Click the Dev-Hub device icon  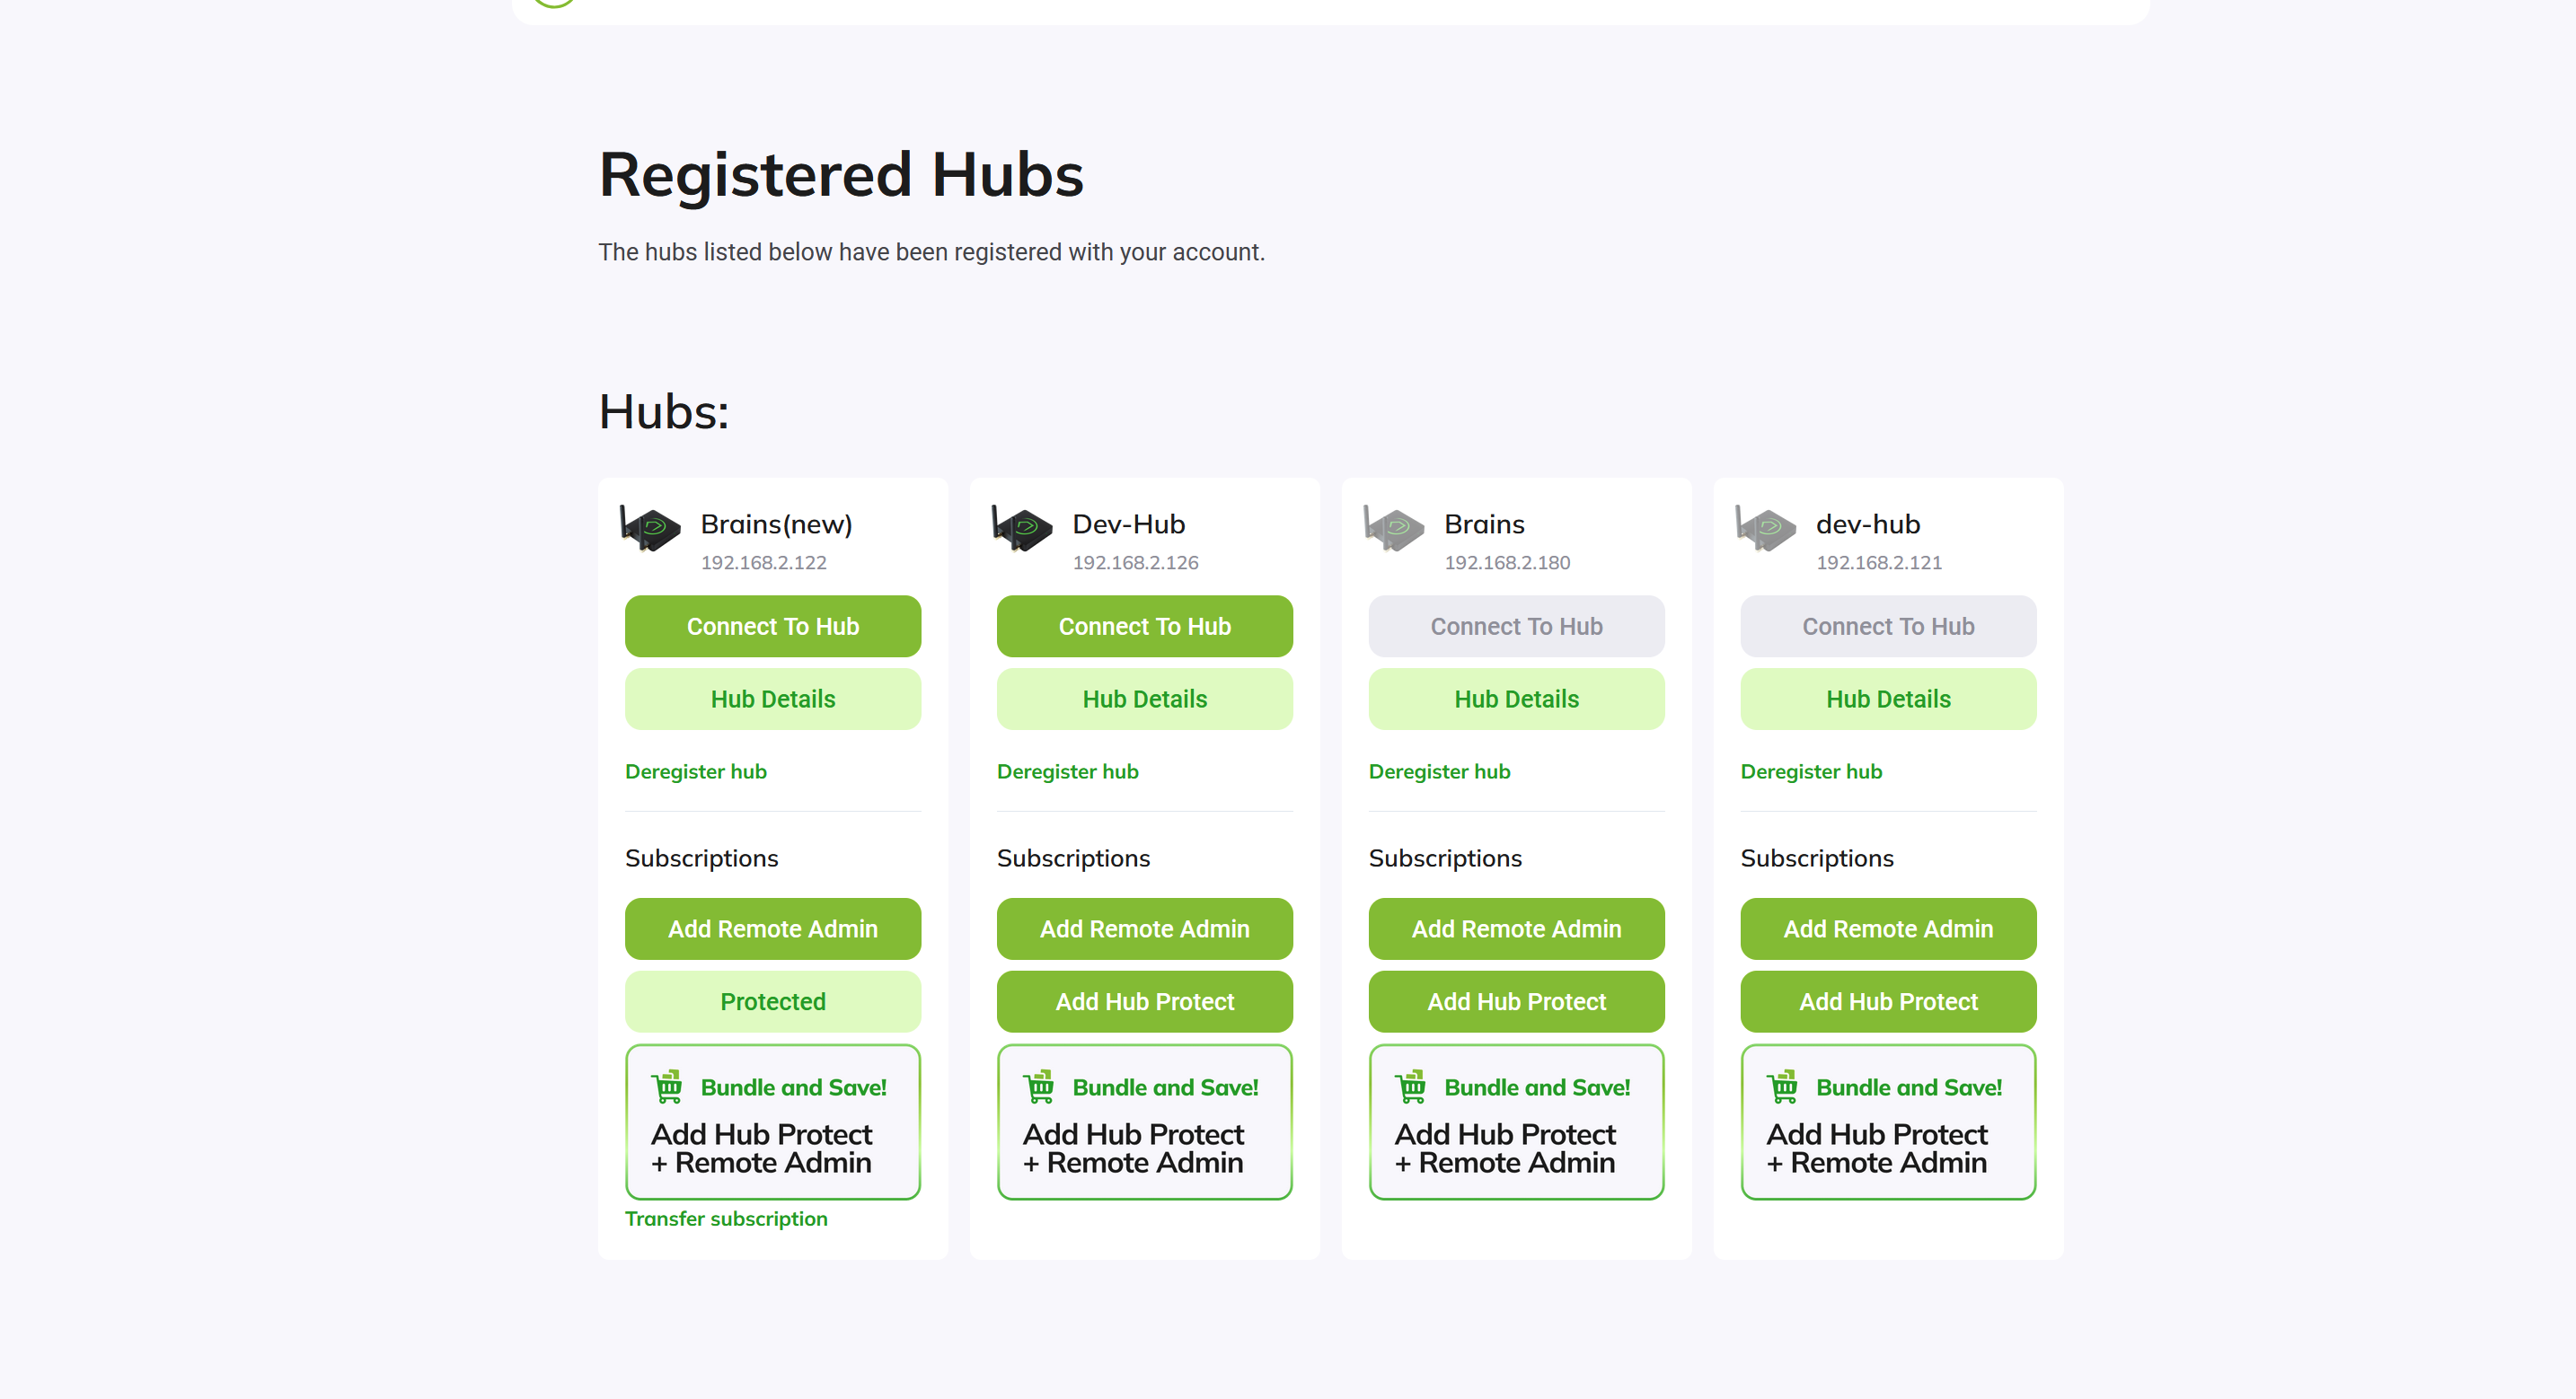coord(1022,528)
